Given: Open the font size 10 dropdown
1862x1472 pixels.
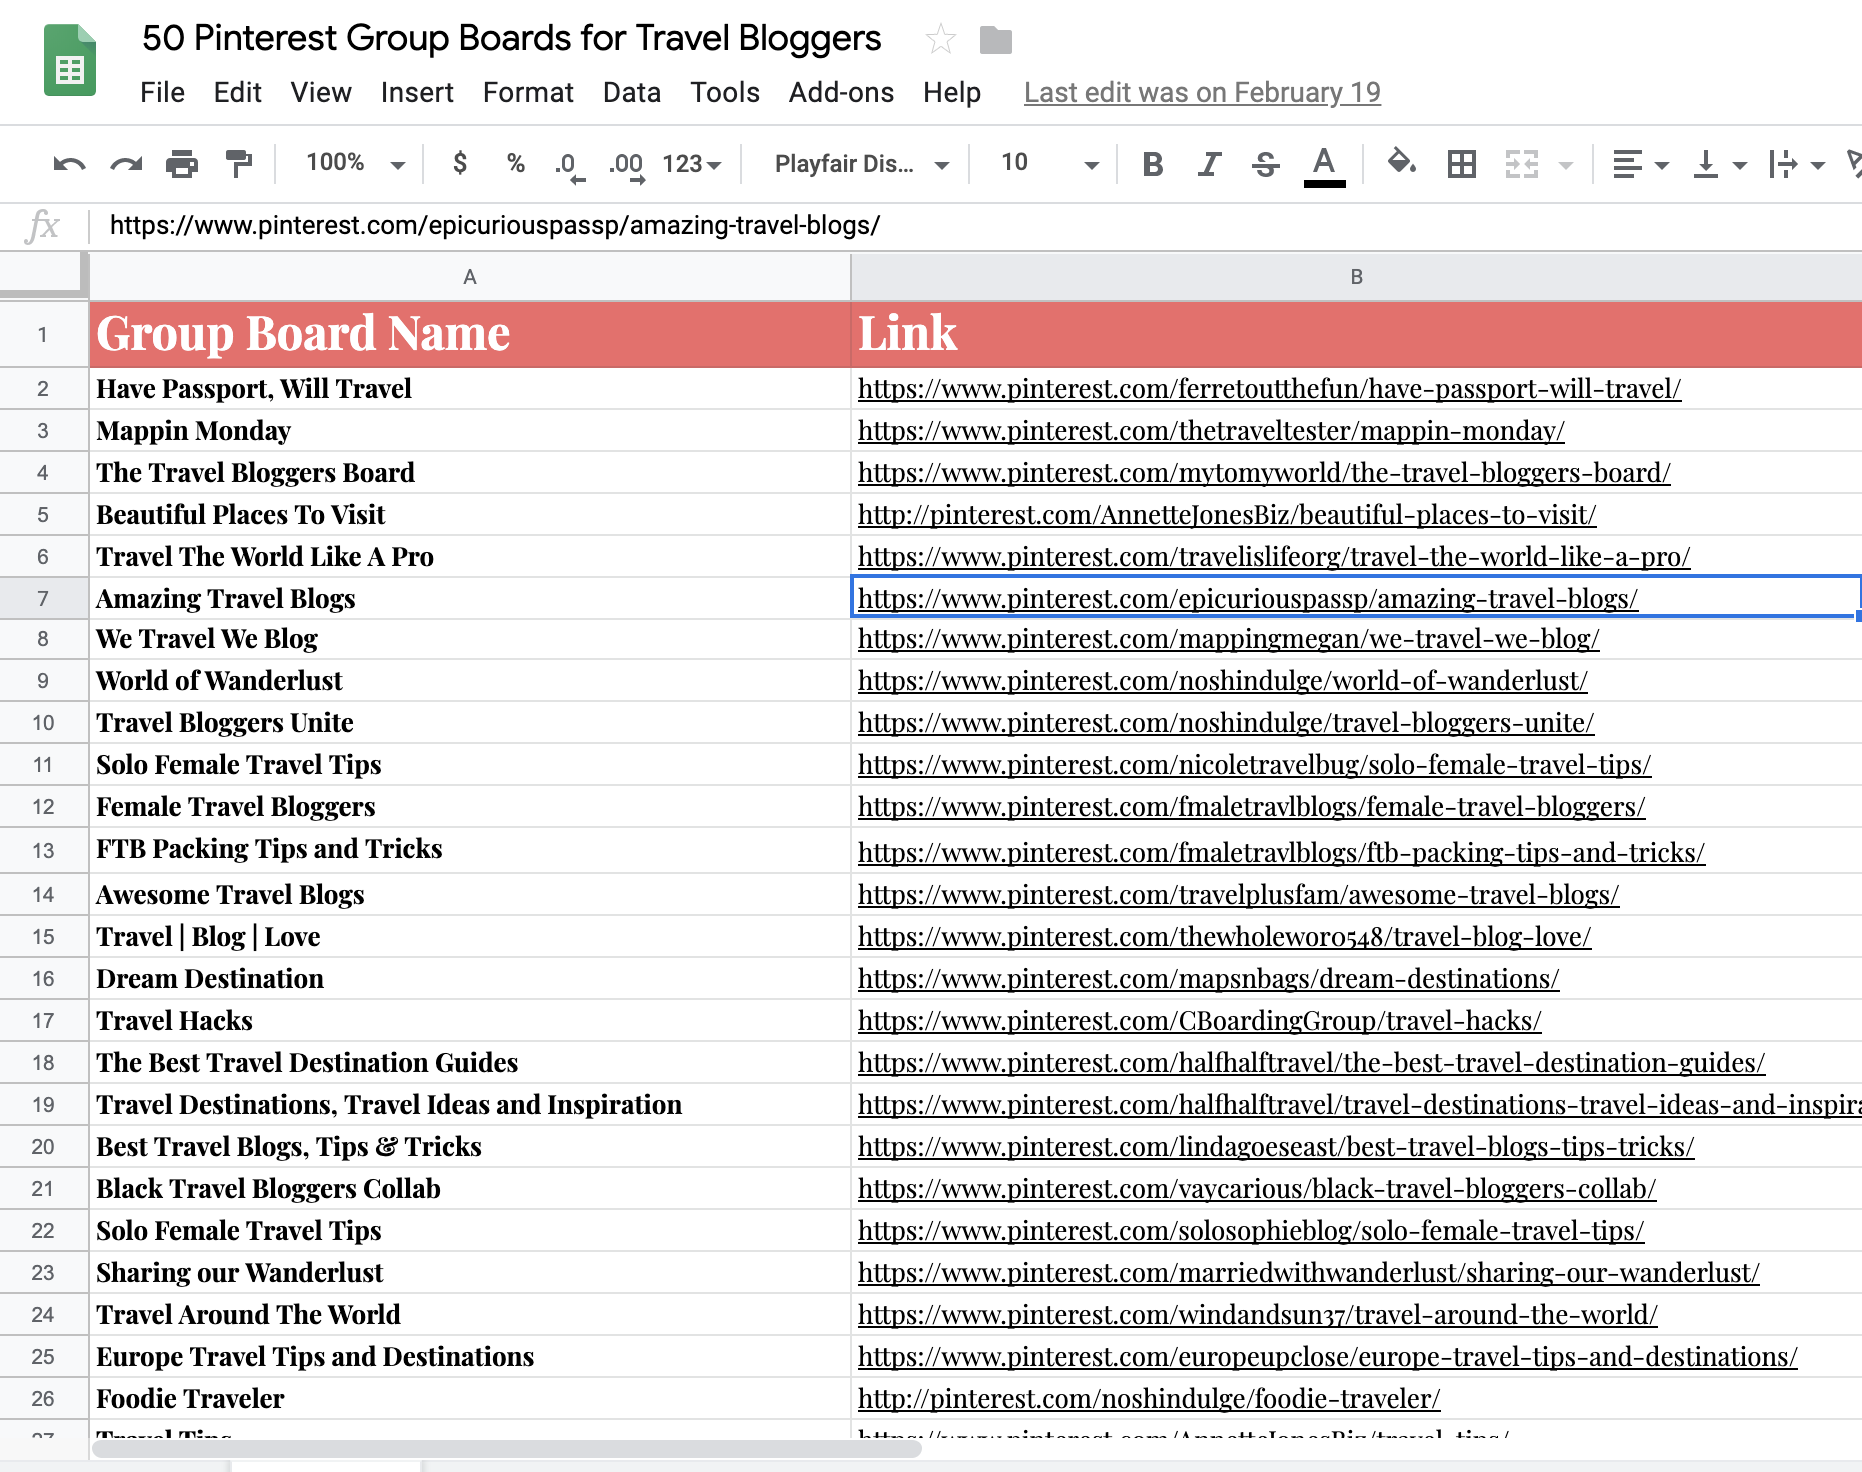Looking at the screenshot, I should [1049, 163].
